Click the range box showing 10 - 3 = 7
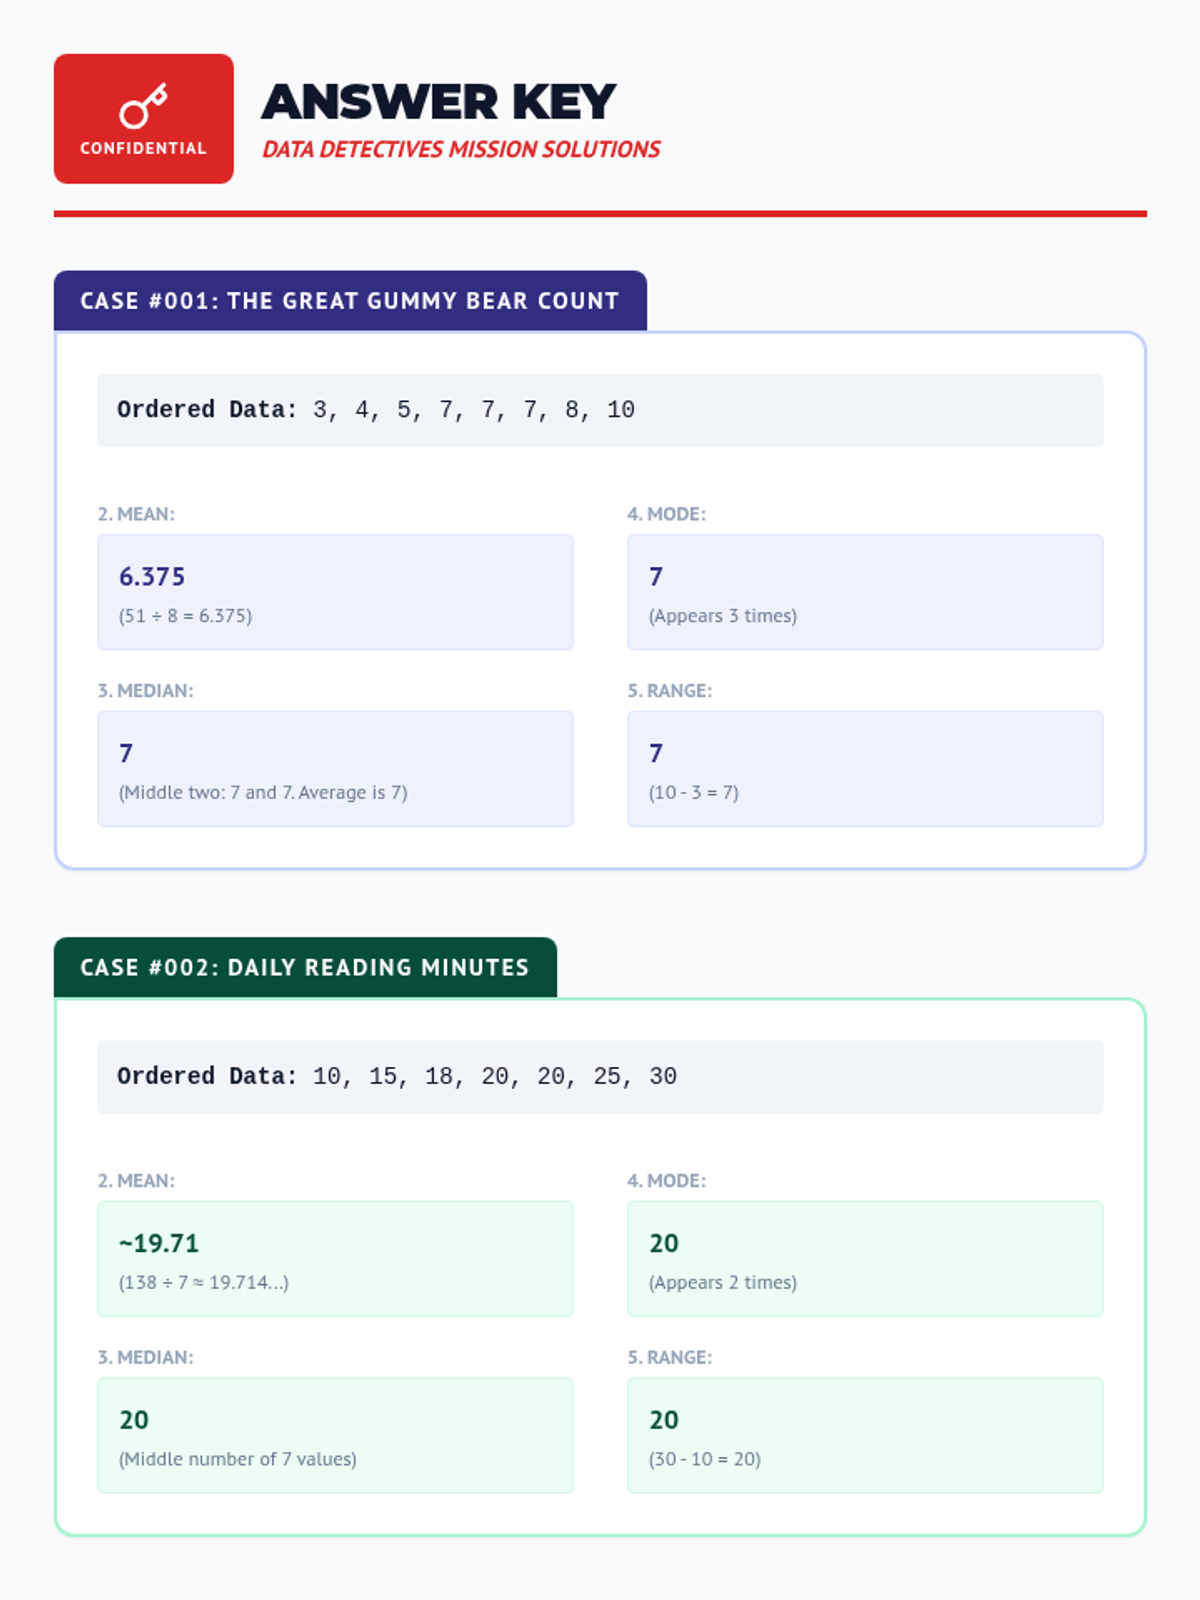This screenshot has height=1600, width=1200. 865,769
